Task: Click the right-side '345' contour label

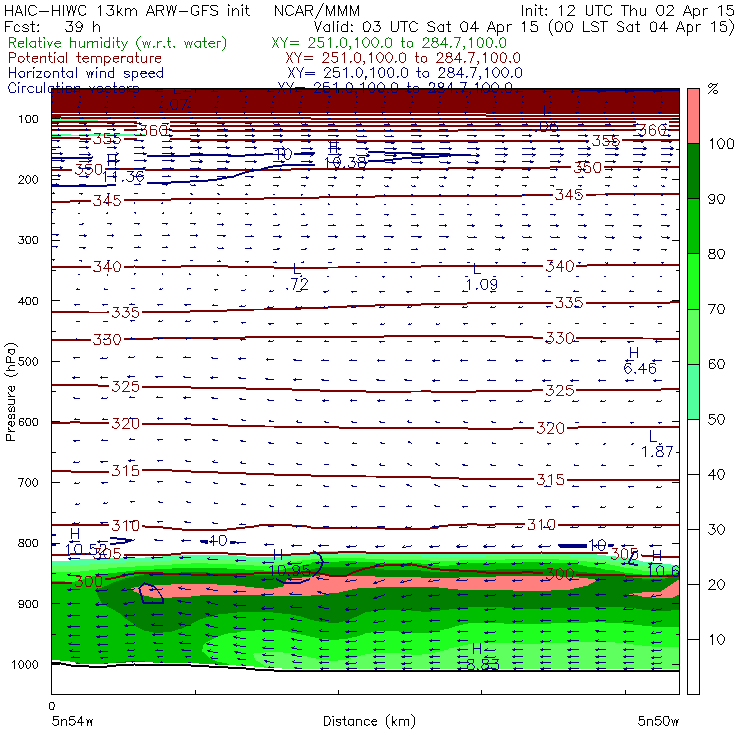Action: [569, 194]
